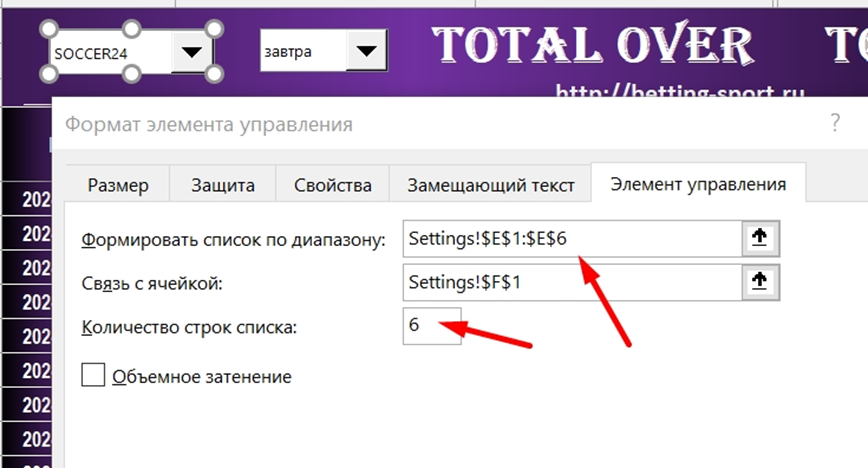Select the Элемент управления tab
868x468 pixels.
pyautogui.click(x=698, y=185)
